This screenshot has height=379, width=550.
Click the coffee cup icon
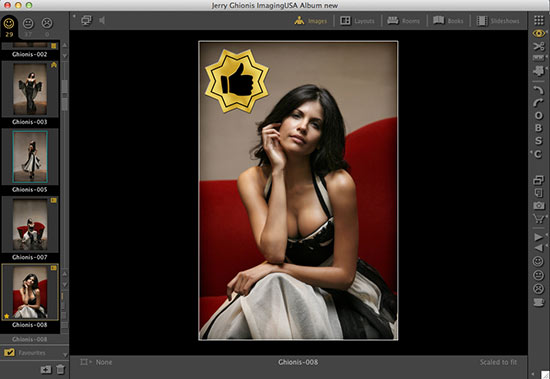pyautogui.click(x=538, y=302)
